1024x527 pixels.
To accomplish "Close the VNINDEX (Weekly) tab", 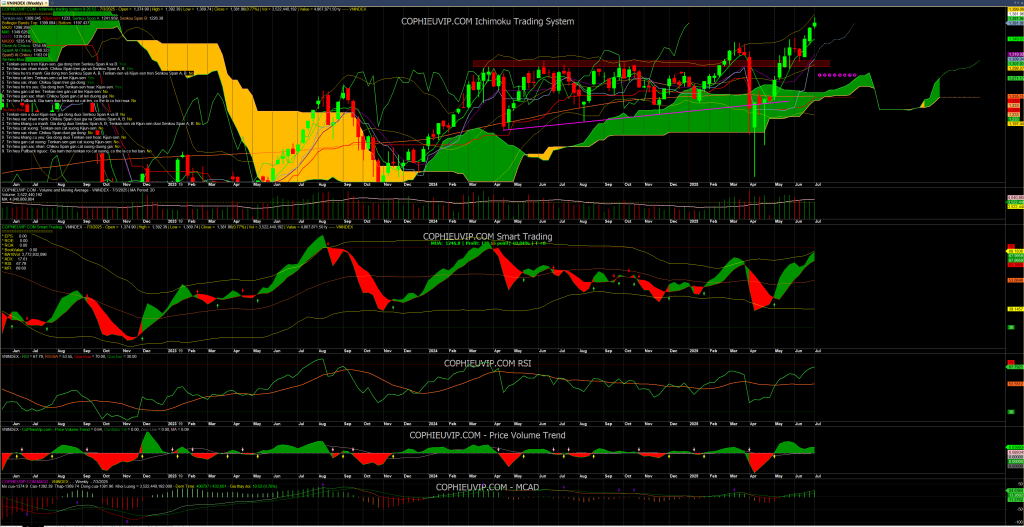I will point(46,3).
